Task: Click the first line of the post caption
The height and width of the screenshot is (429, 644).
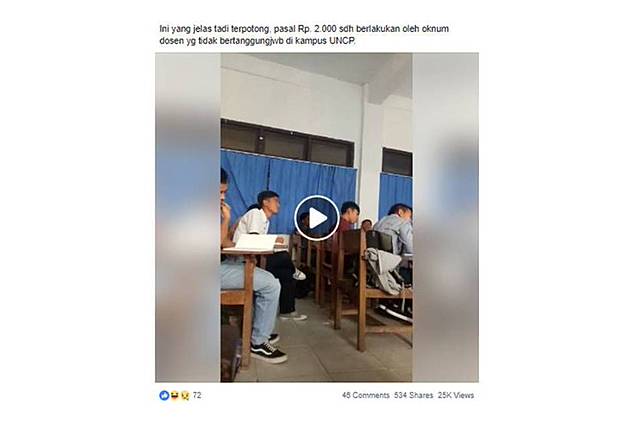Action: 304,29
